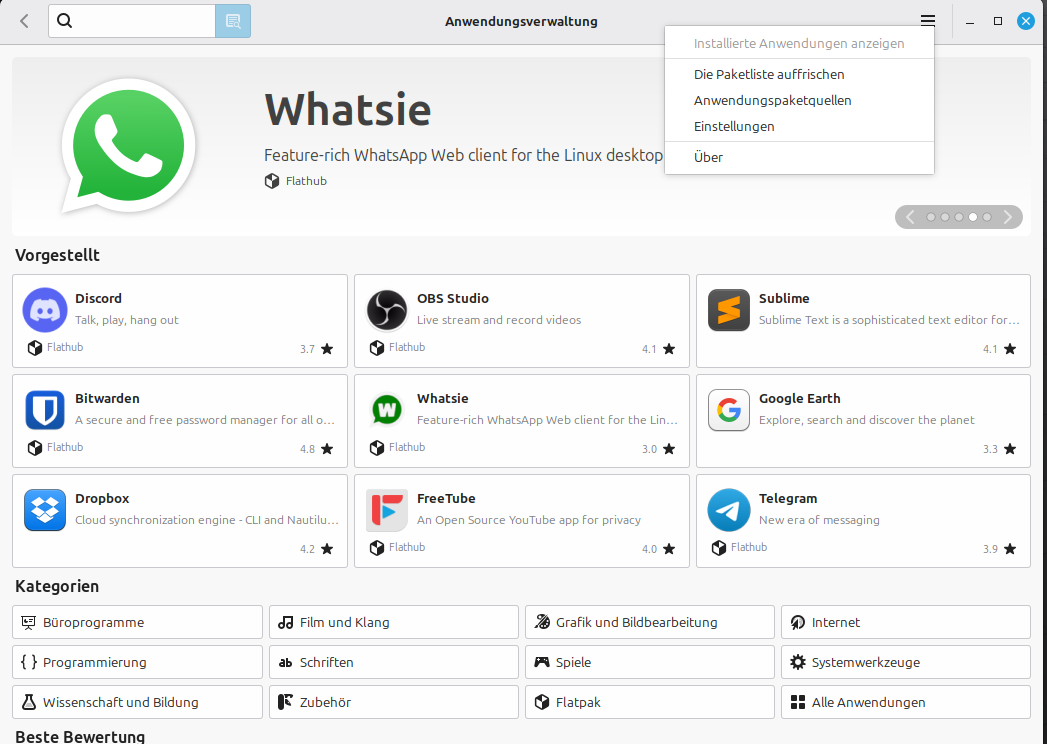Click the back arrow in header
This screenshot has width=1047, height=744.
coord(25,21)
